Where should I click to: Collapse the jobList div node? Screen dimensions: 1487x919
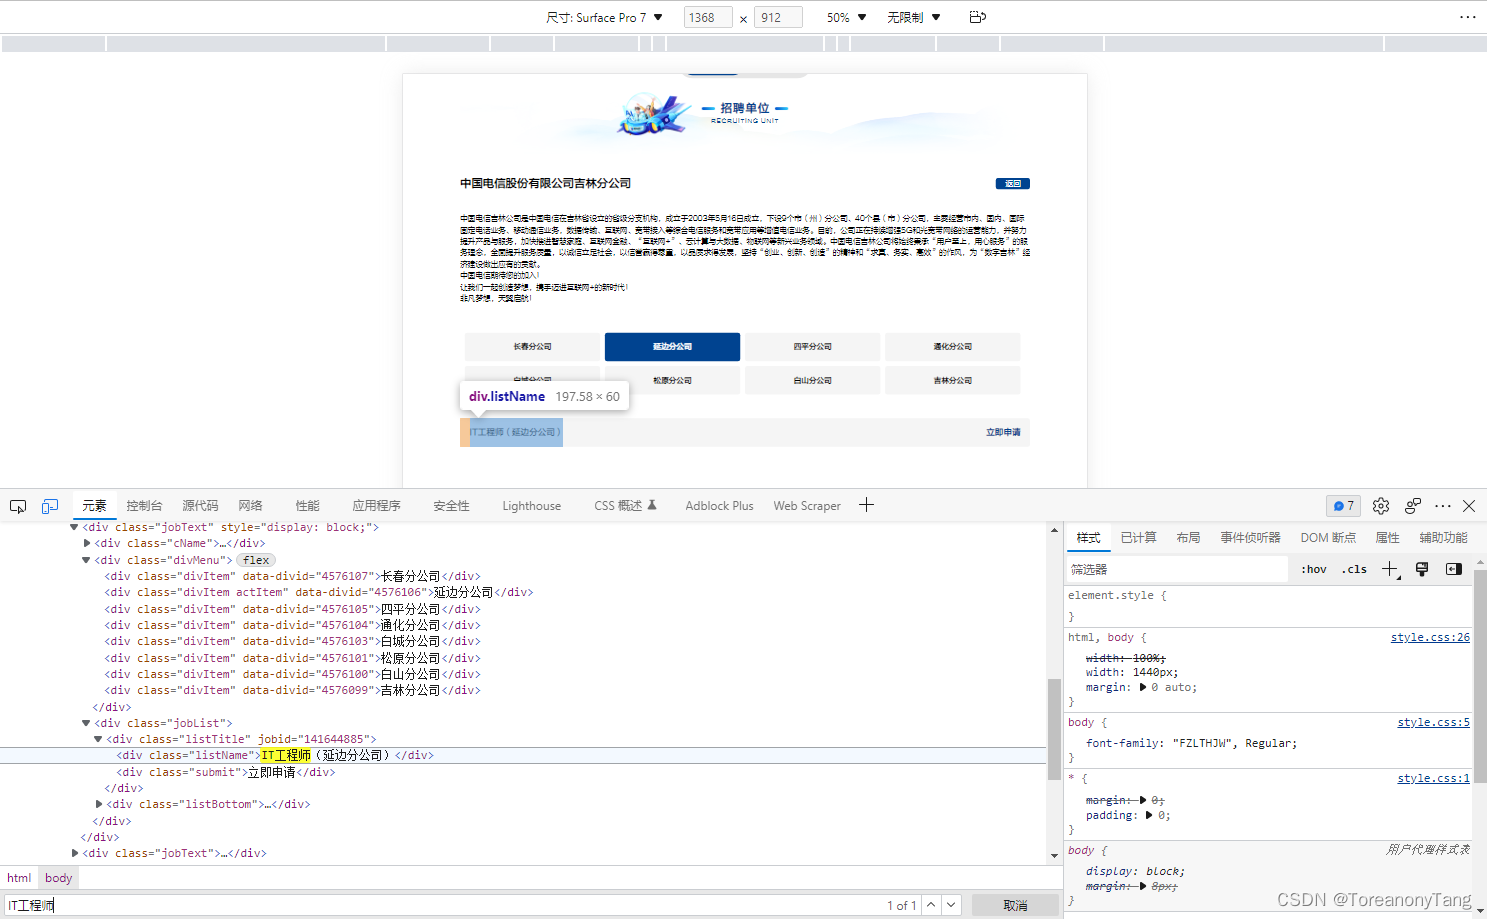point(86,723)
